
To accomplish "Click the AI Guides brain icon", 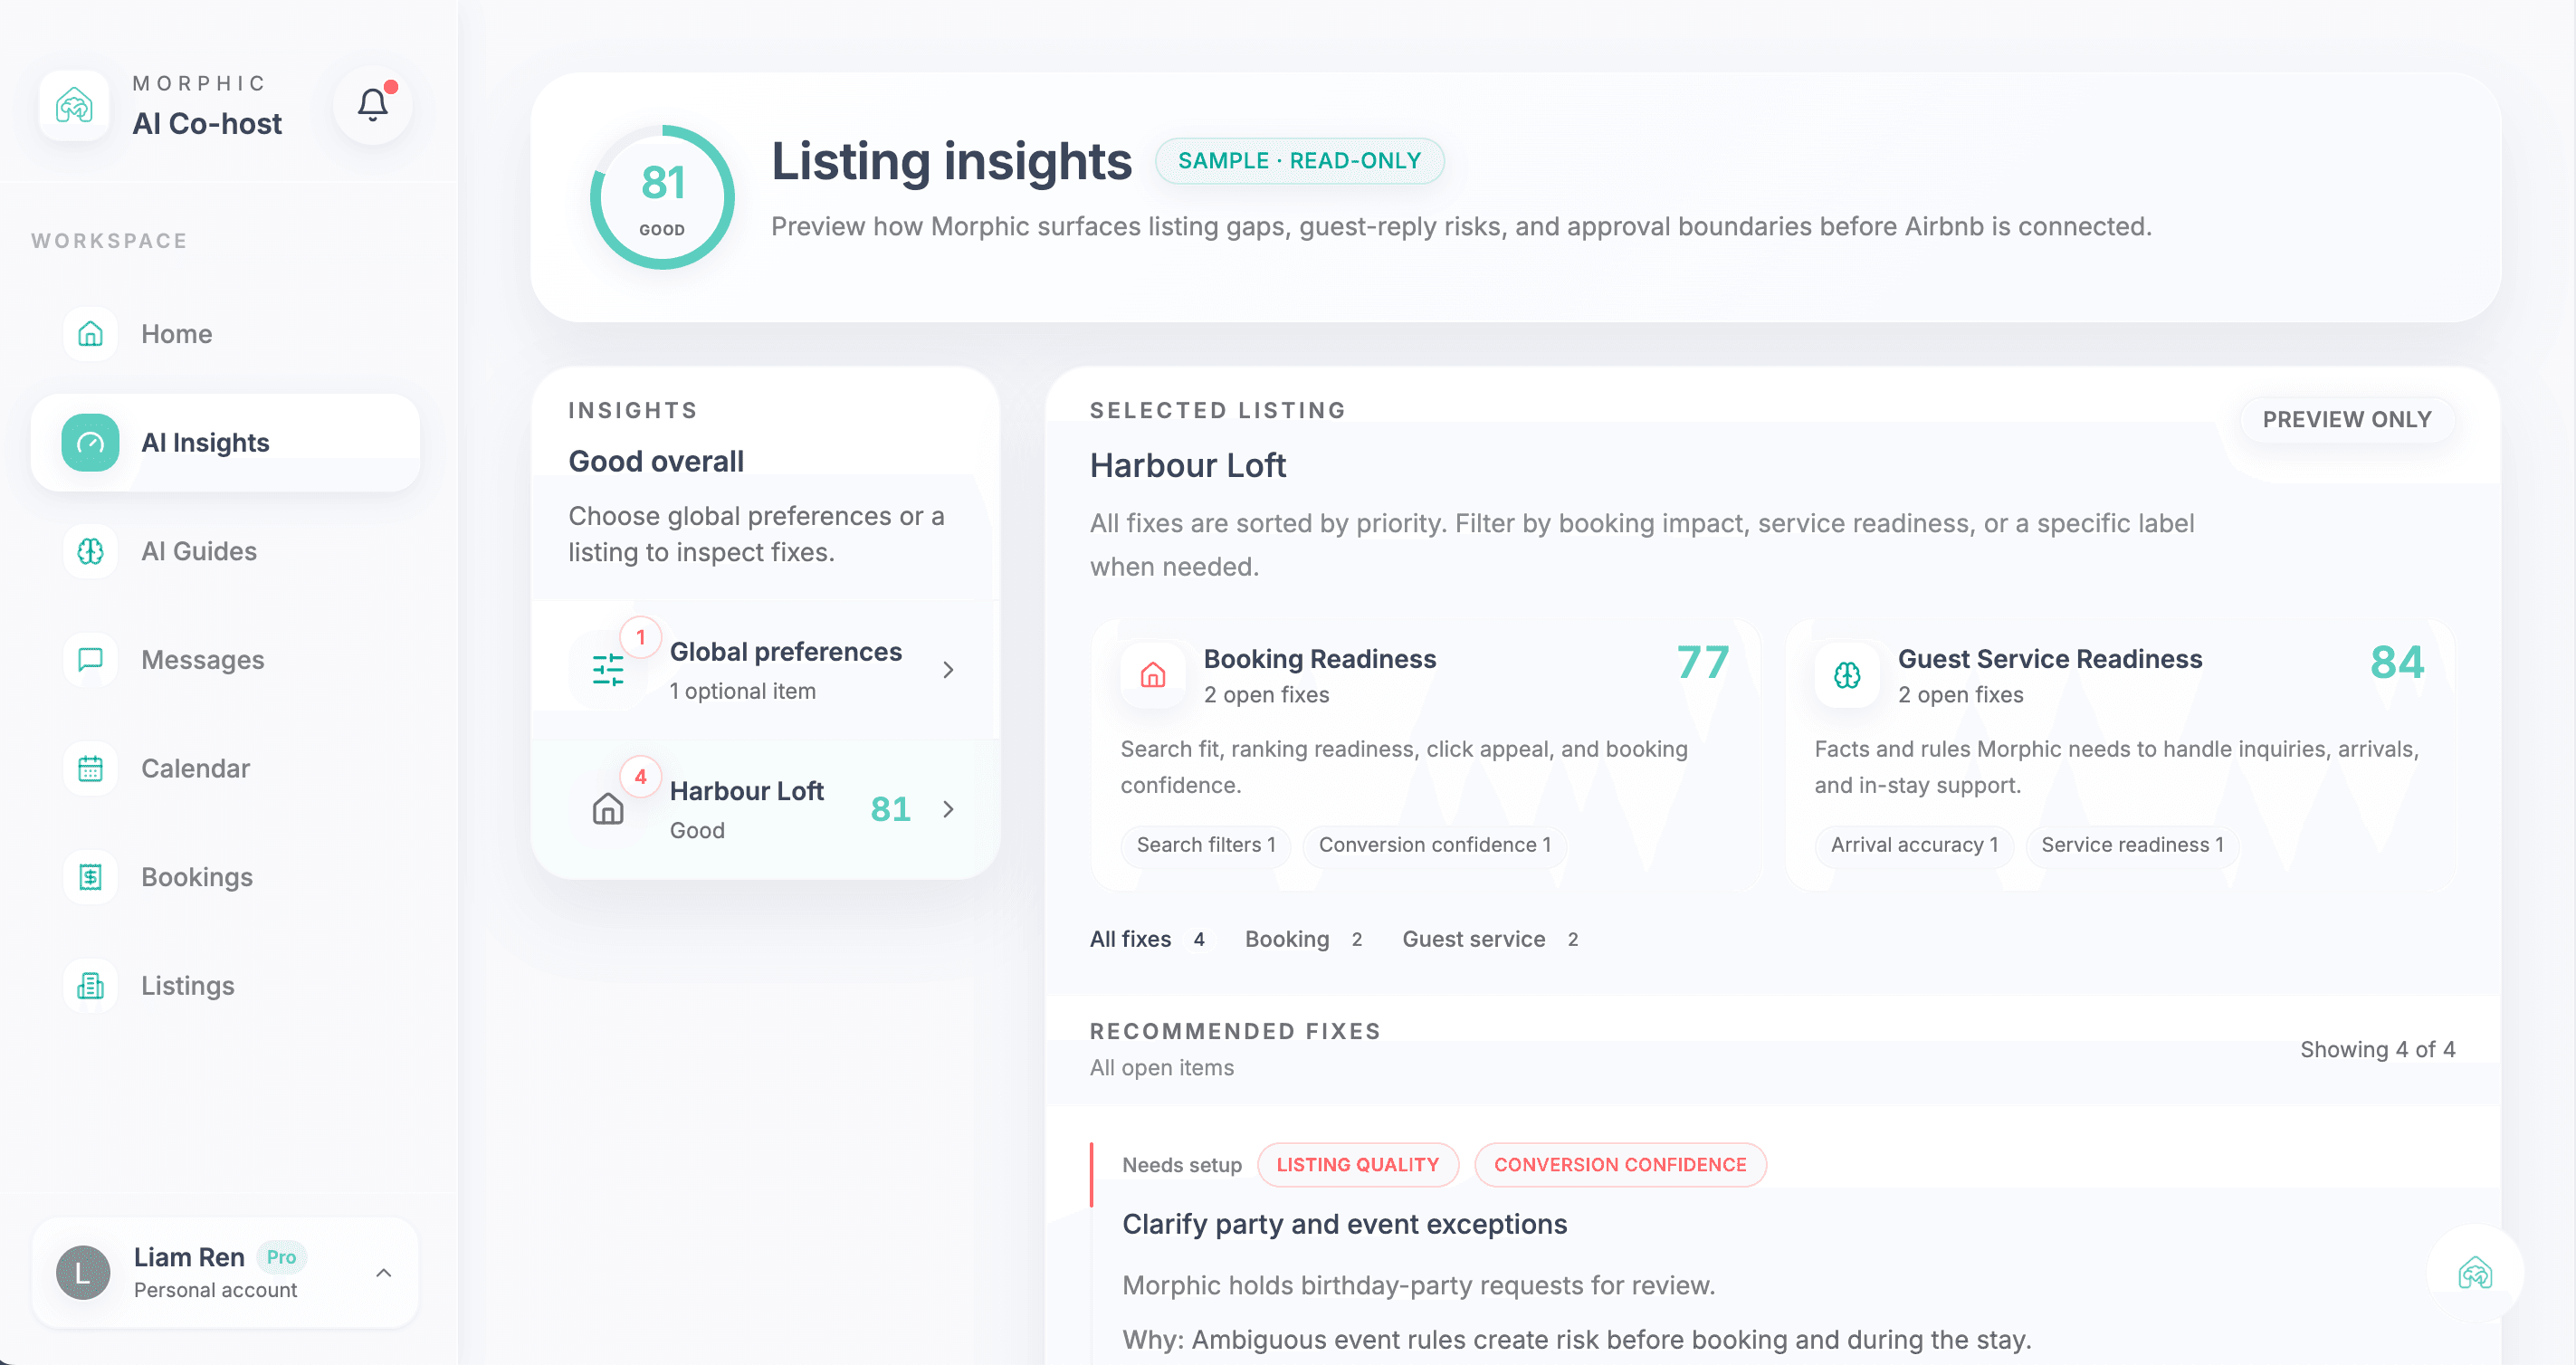I will point(90,551).
